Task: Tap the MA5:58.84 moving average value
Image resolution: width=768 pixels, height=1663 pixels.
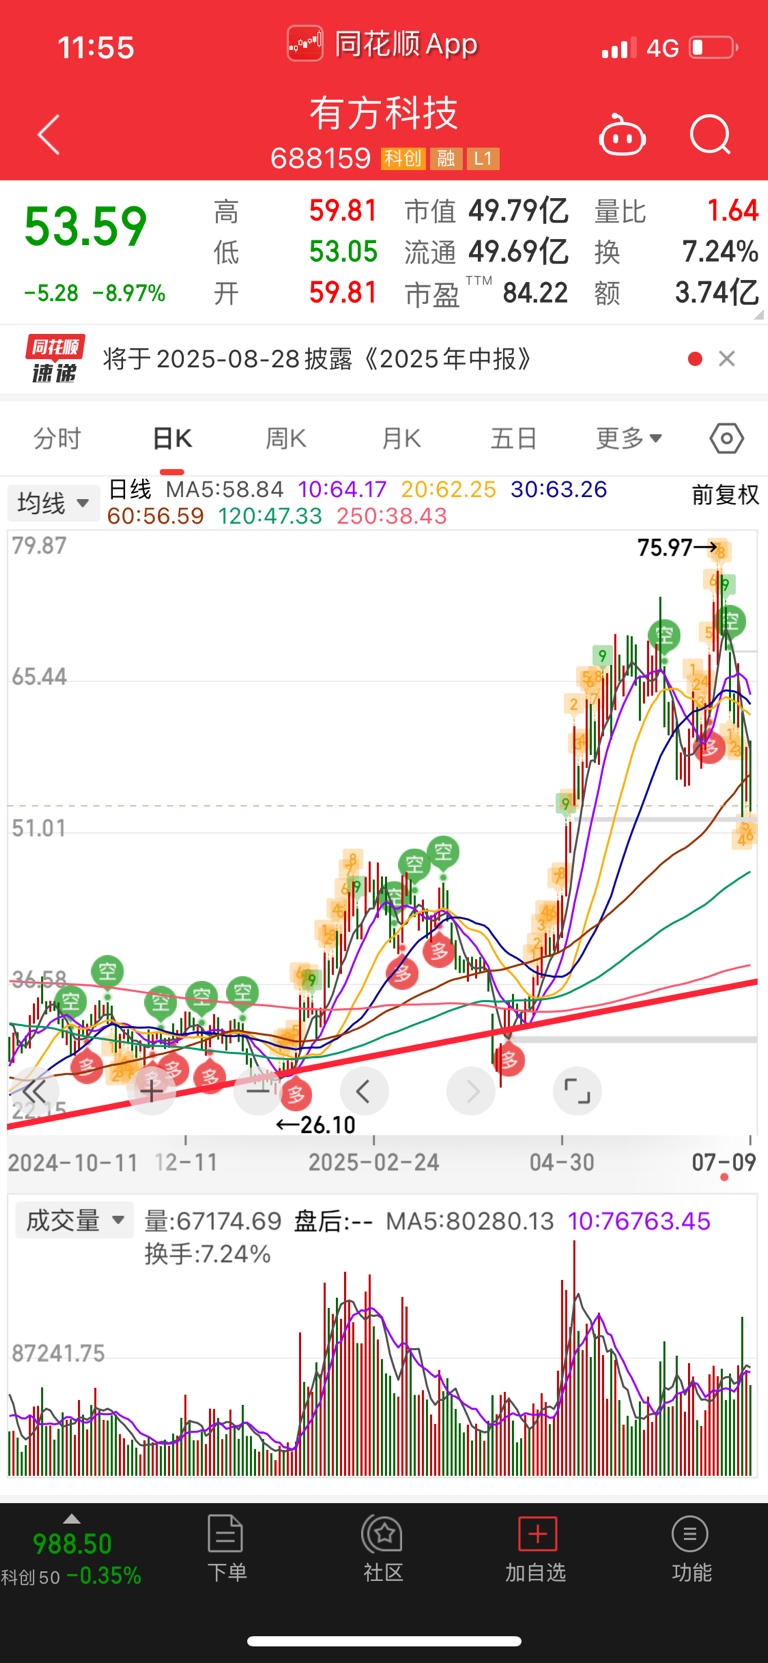Action: (x=224, y=489)
